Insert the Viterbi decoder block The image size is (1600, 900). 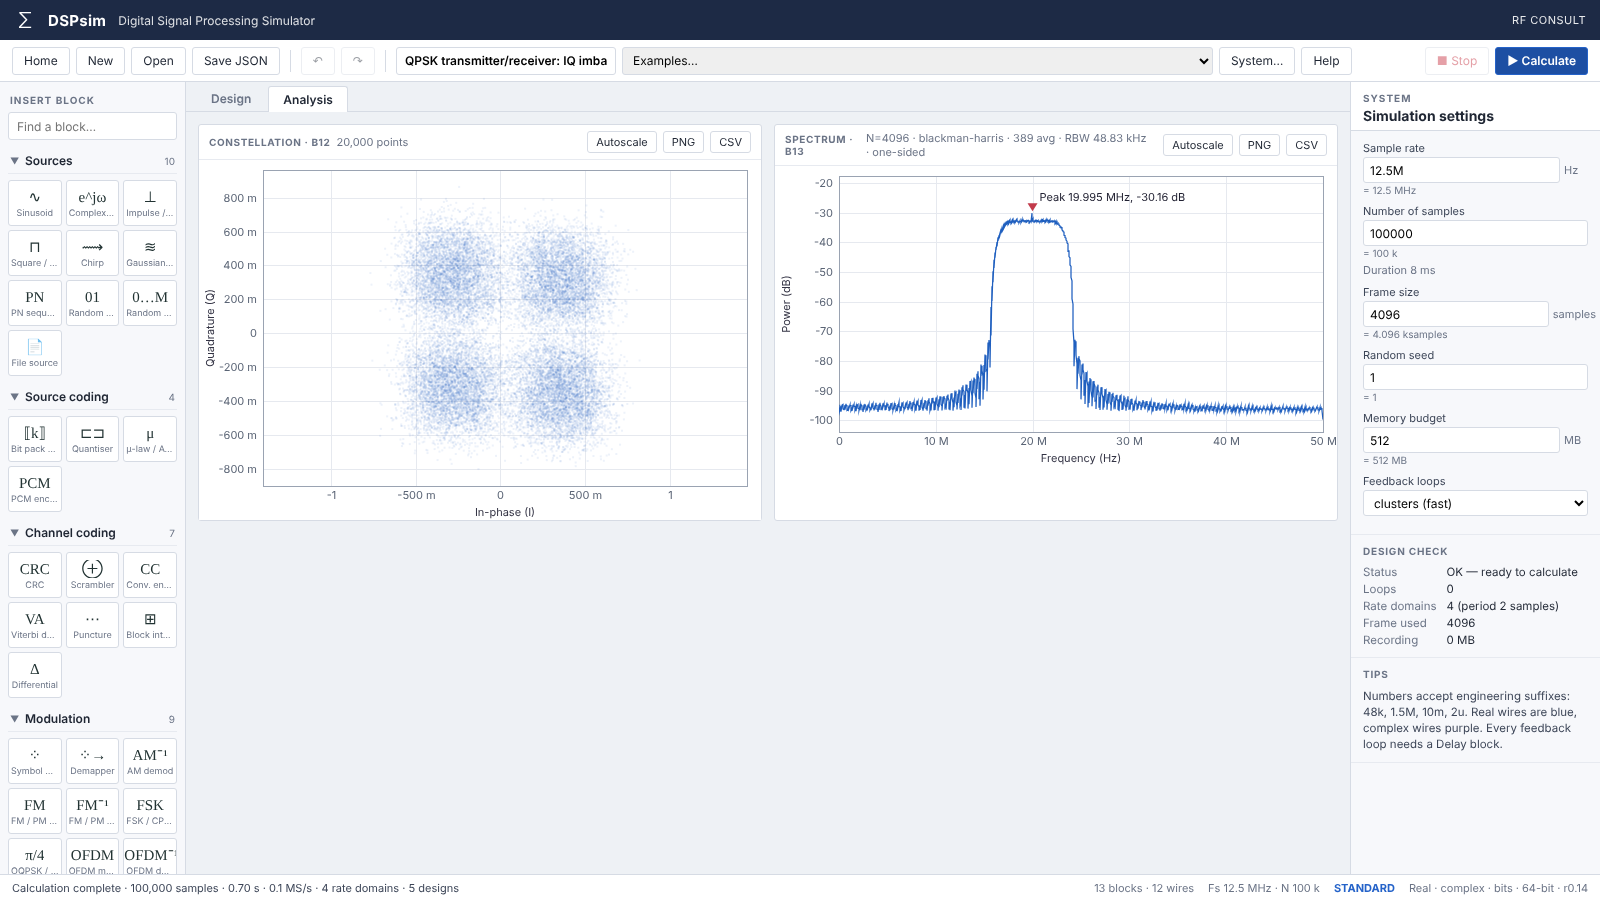[x=35, y=625]
